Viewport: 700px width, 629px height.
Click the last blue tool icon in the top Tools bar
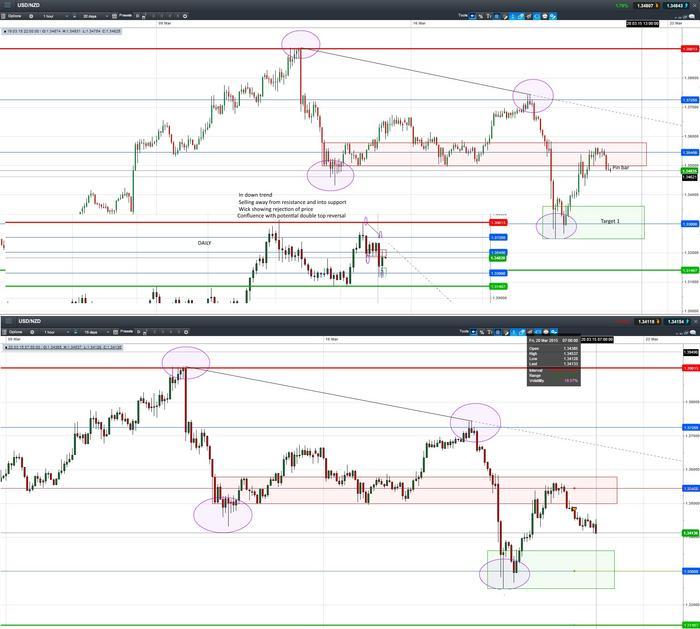553,16
